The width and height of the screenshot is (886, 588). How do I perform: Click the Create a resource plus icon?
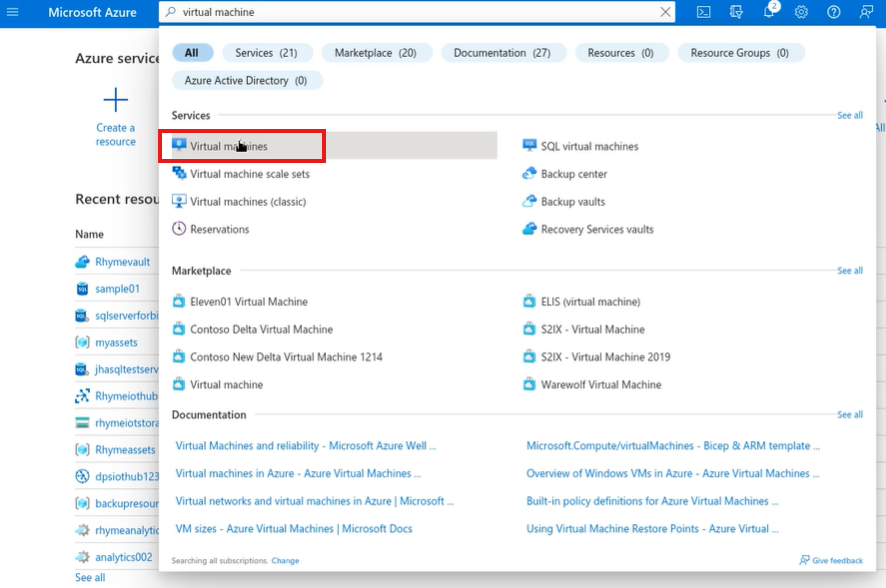pyautogui.click(x=115, y=100)
